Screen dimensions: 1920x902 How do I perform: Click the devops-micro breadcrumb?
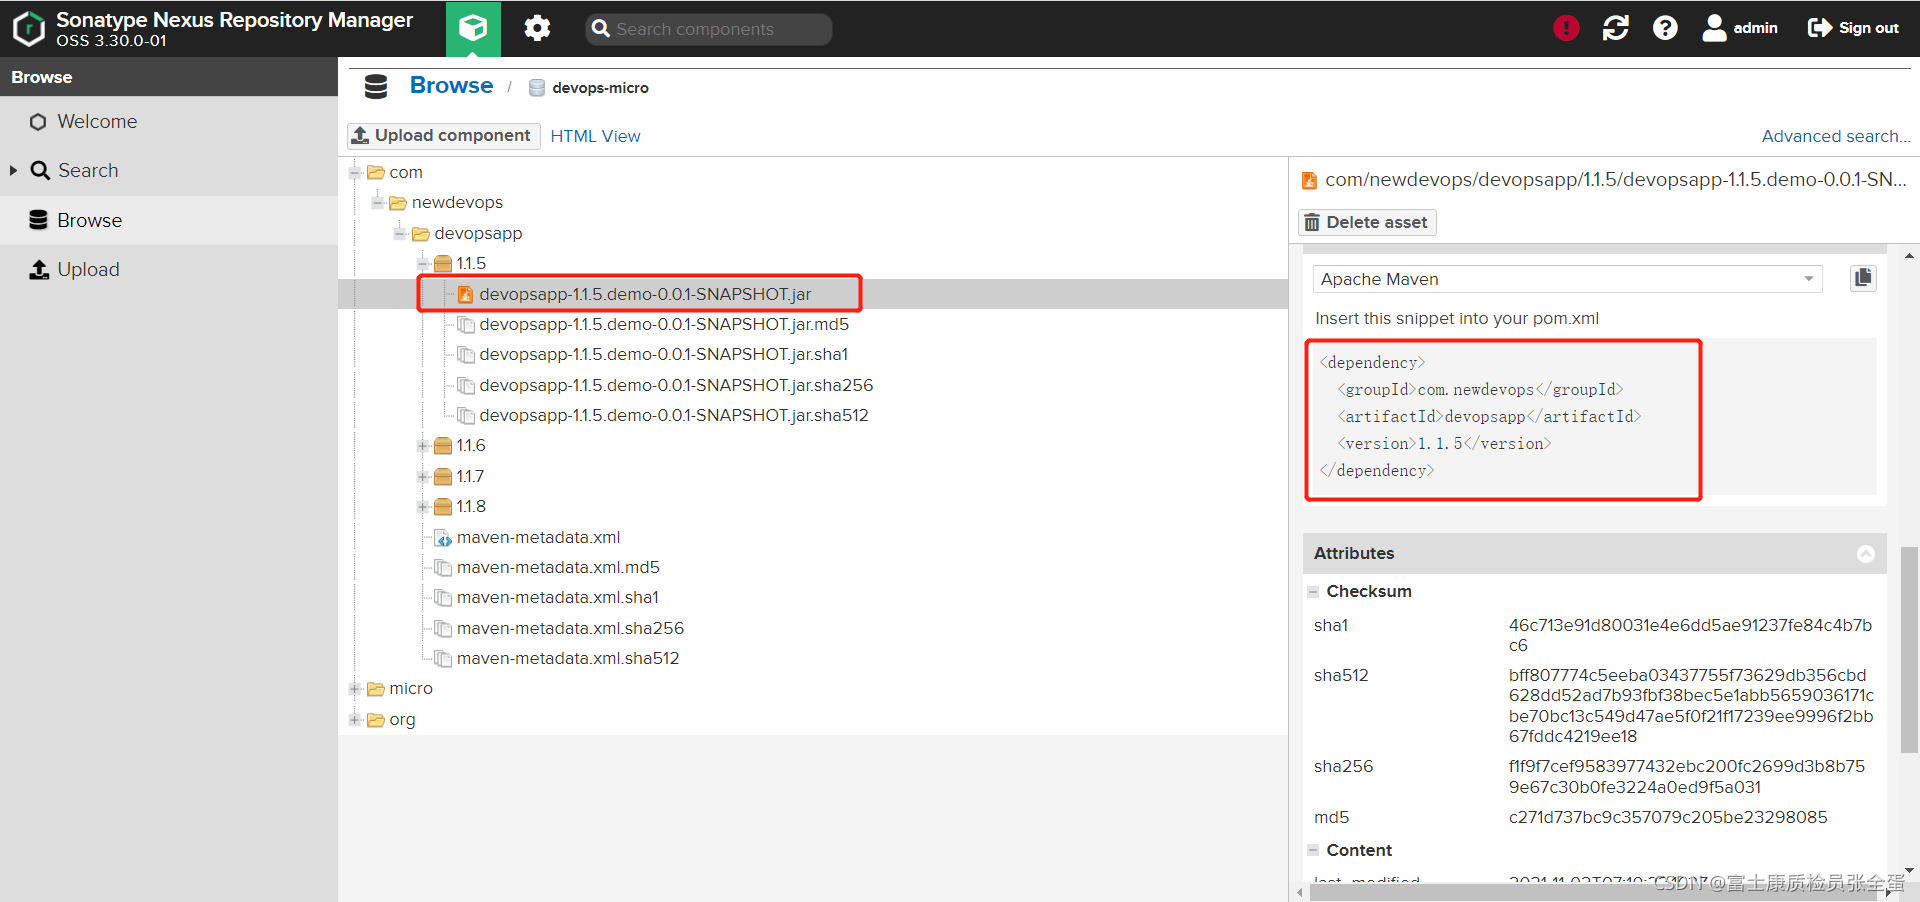pyautogui.click(x=600, y=88)
